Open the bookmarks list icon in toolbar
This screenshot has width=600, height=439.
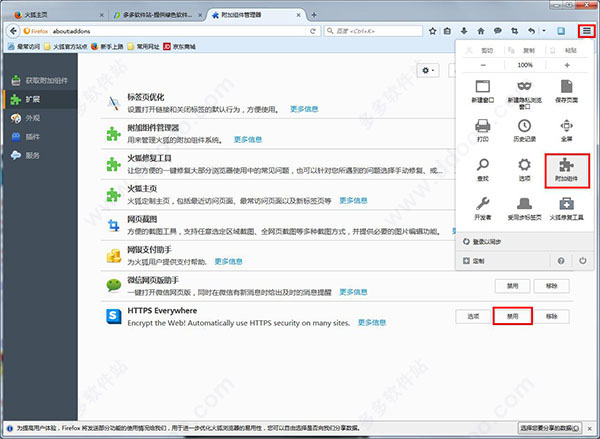(x=447, y=31)
